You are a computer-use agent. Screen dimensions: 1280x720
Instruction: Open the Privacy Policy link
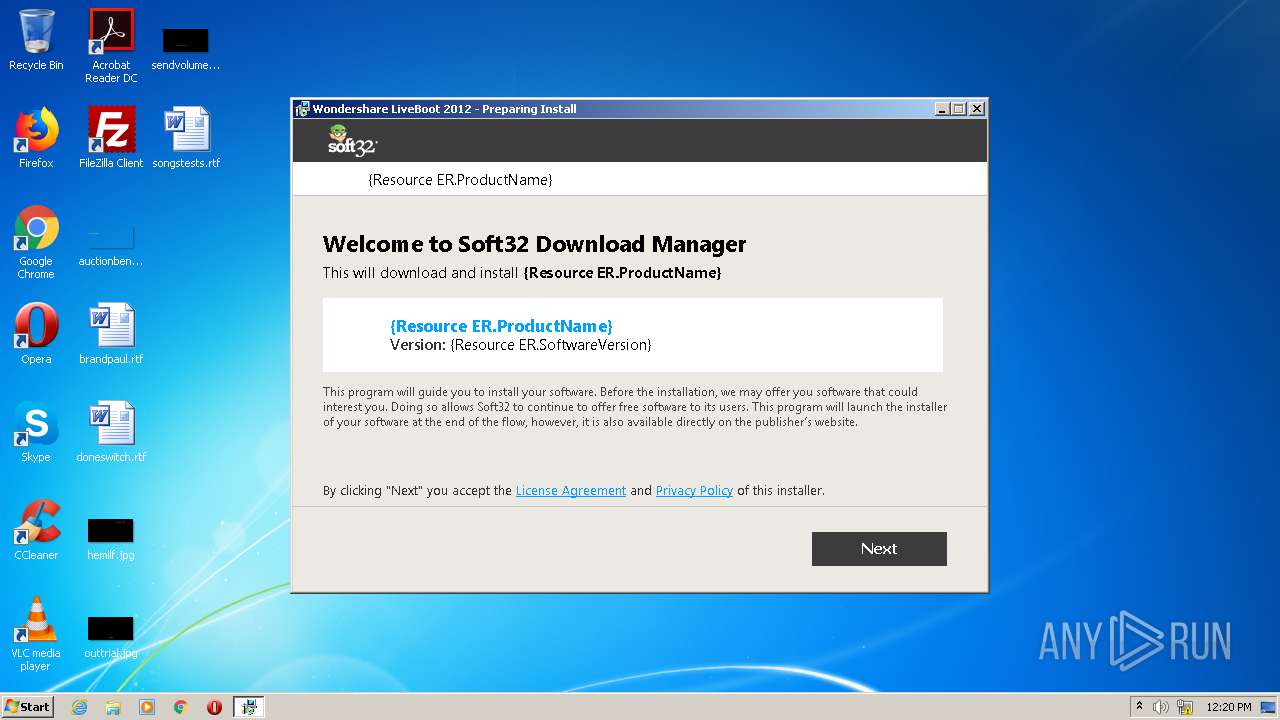[x=694, y=491]
